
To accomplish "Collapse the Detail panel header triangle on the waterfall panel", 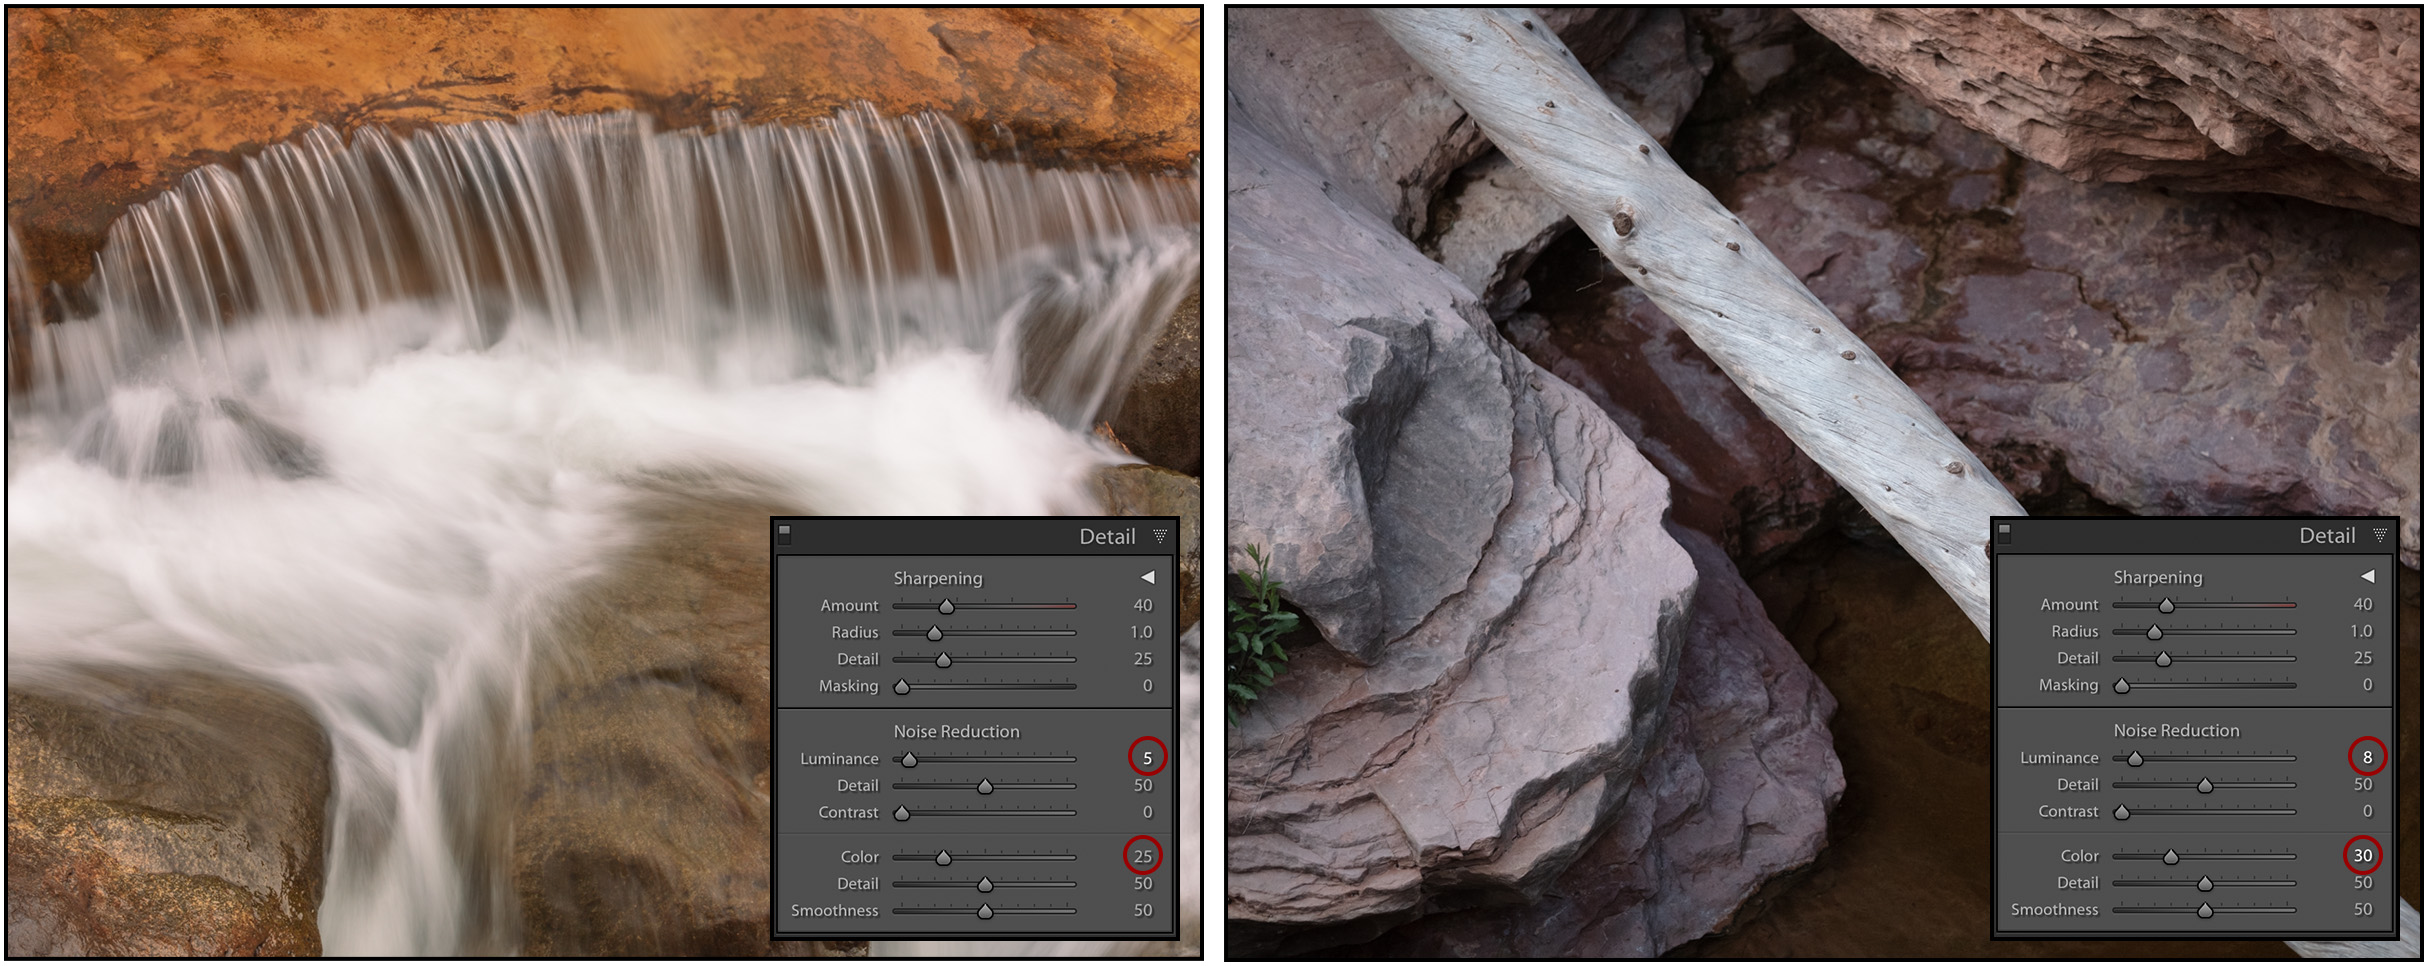I will 1160,536.
